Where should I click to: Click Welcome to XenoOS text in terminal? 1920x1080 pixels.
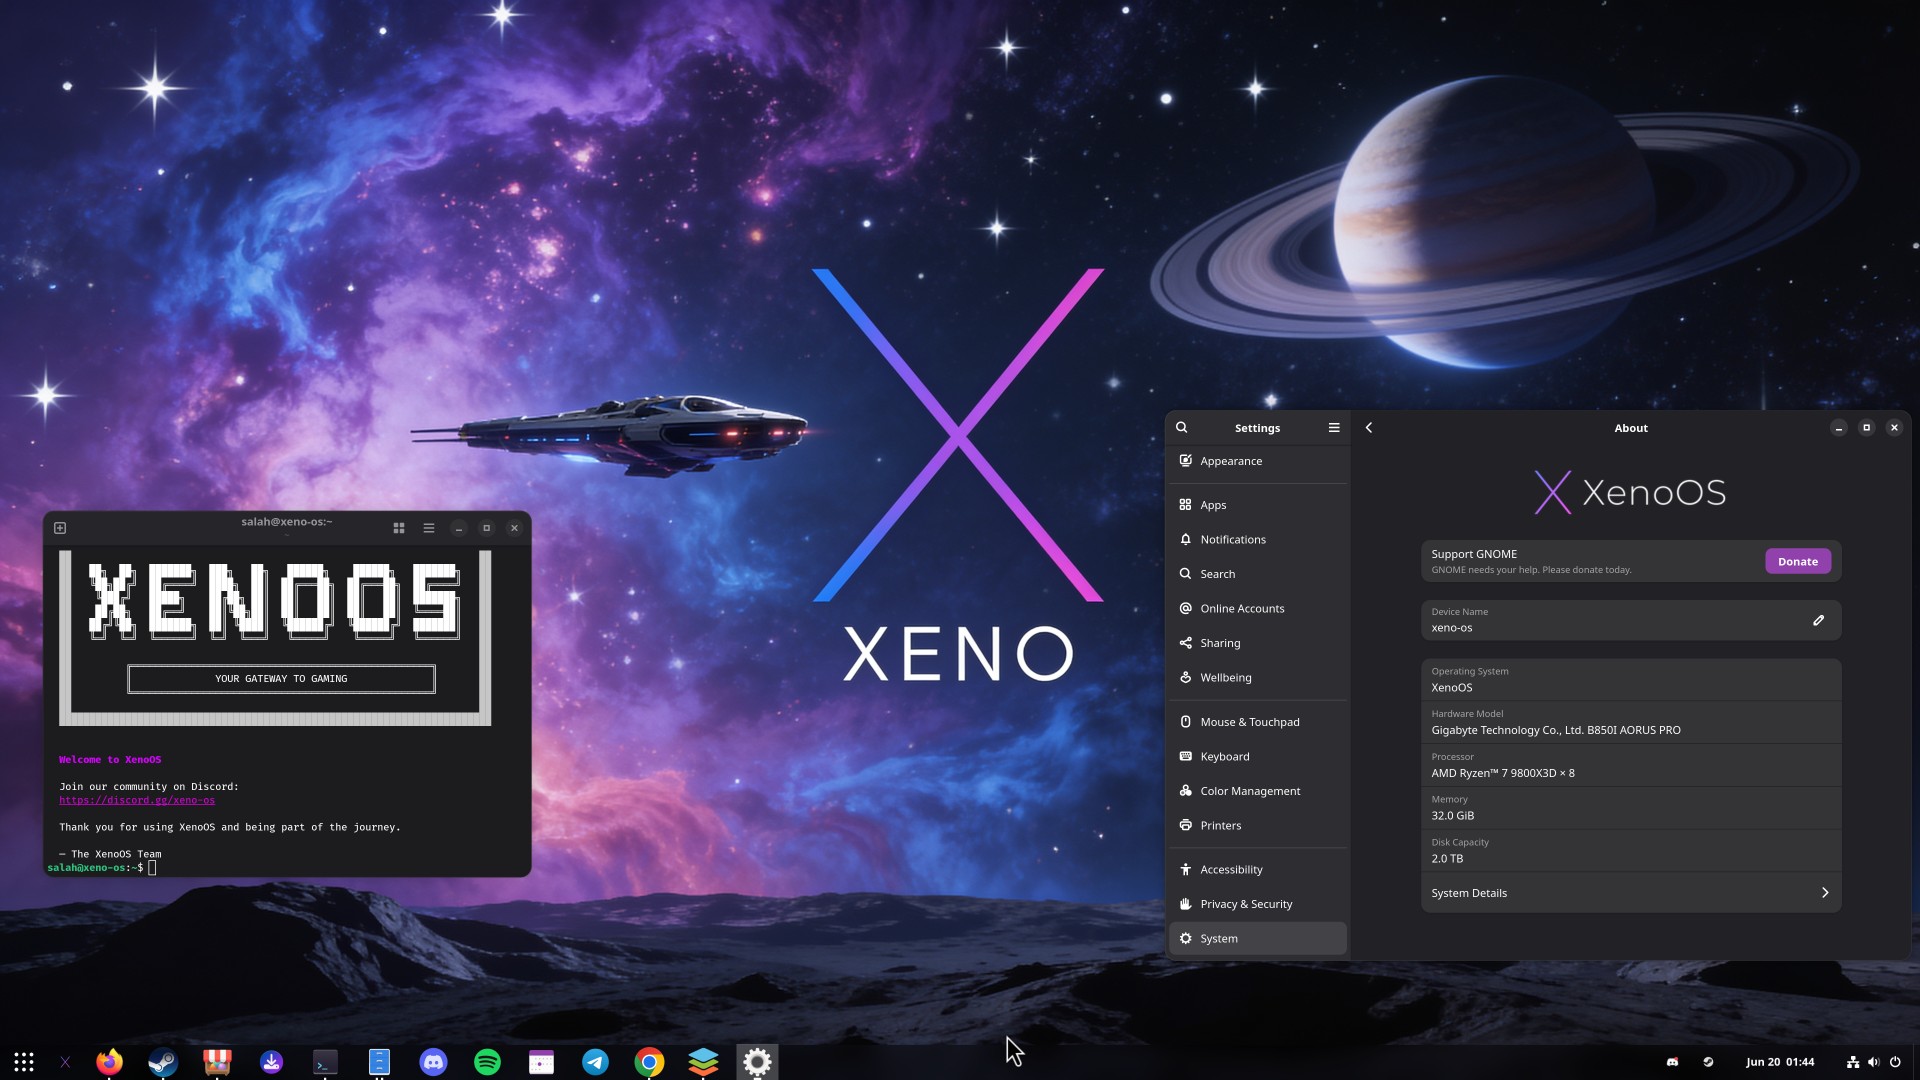(110, 760)
